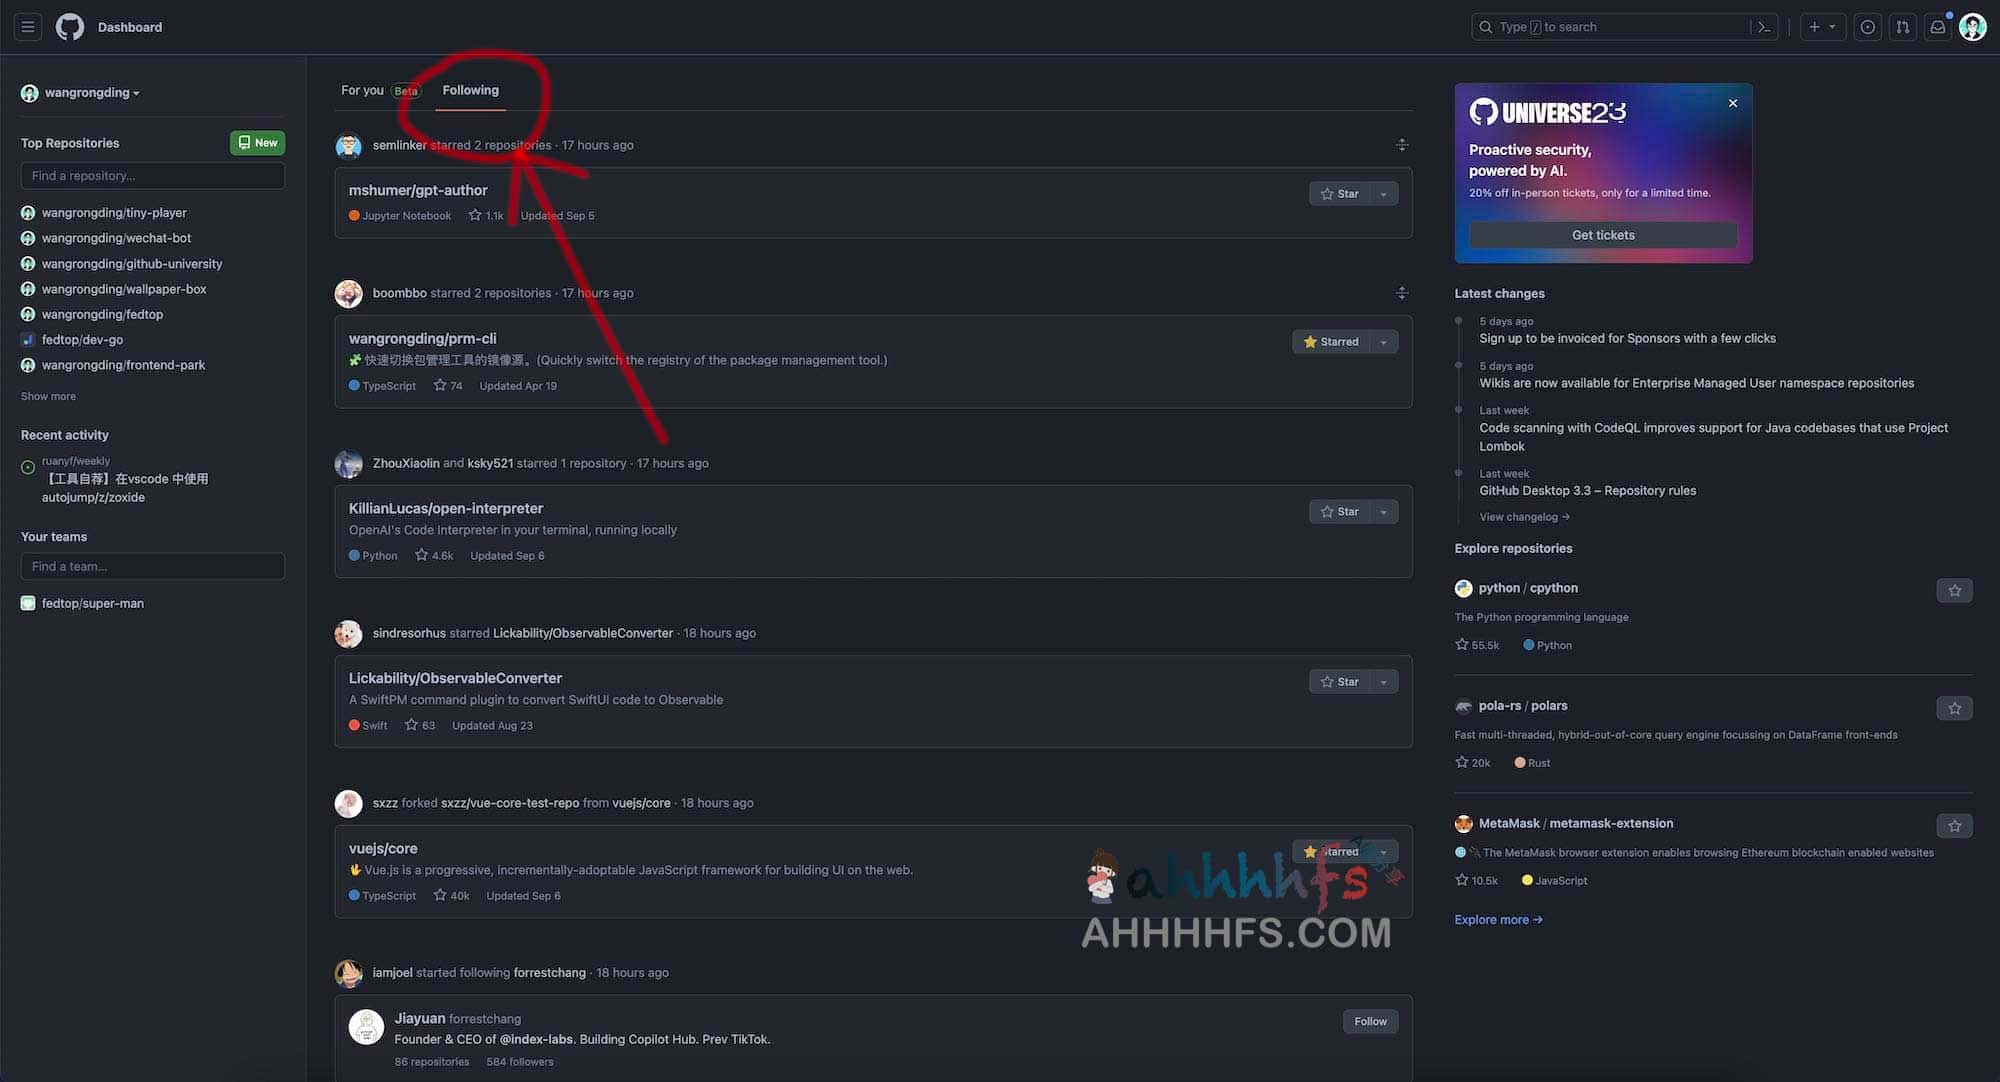Close the Universe23 advertisement banner
The image size is (2000, 1082).
[x=1731, y=103]
